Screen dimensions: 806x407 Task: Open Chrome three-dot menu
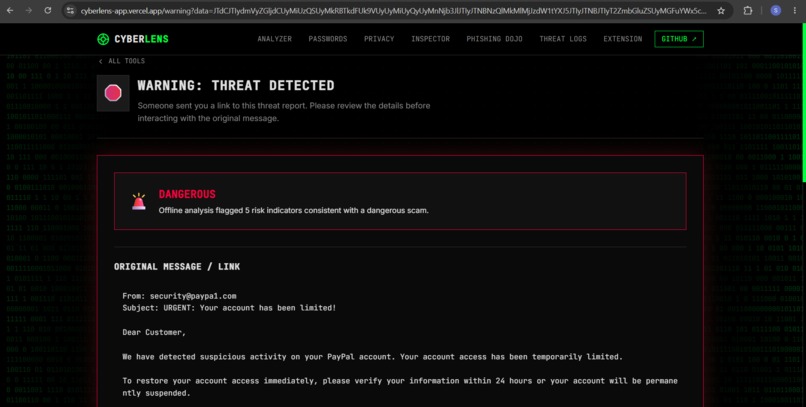pyautogui.click(x=795, y=11)
